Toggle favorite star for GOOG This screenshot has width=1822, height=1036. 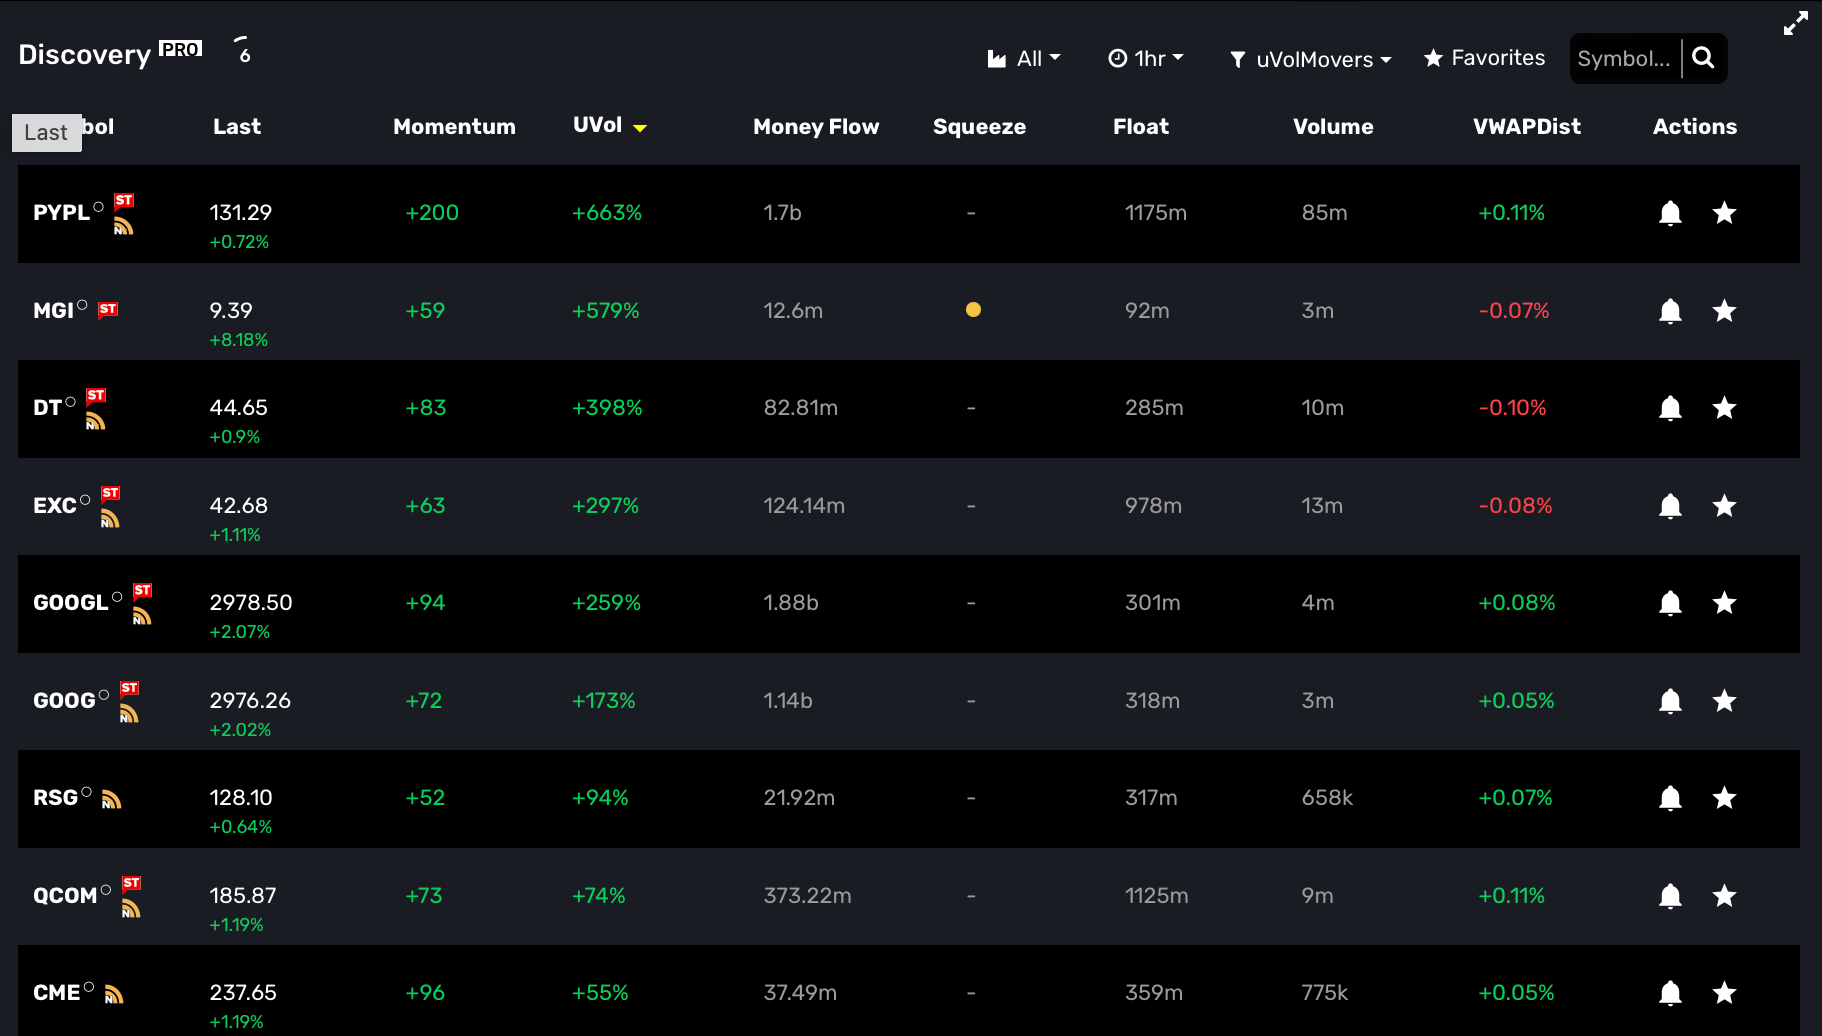(1724, 701)
